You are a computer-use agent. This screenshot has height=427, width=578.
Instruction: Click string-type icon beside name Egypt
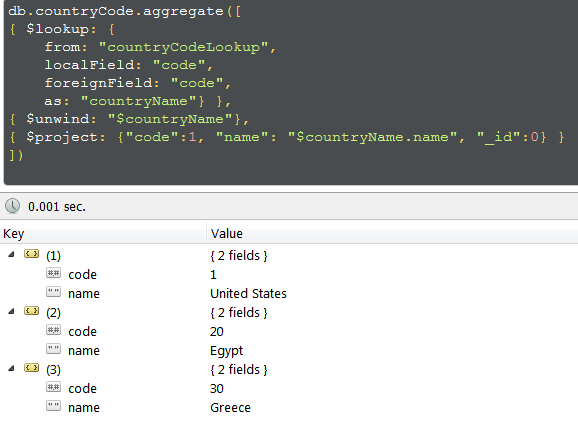[x=53, y=349]
